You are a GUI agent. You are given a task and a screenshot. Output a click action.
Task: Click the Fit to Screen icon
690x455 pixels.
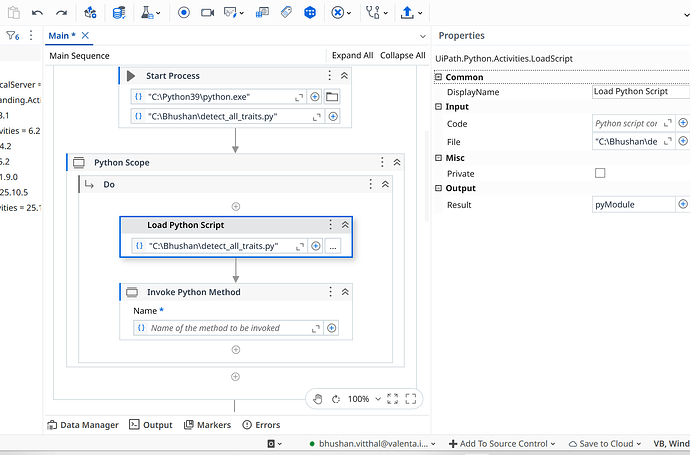[393, 399]
